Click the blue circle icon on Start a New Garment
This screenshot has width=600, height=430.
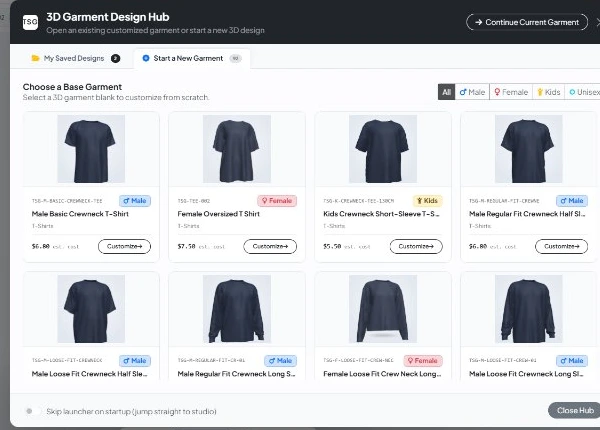click(x=146, y=58)
